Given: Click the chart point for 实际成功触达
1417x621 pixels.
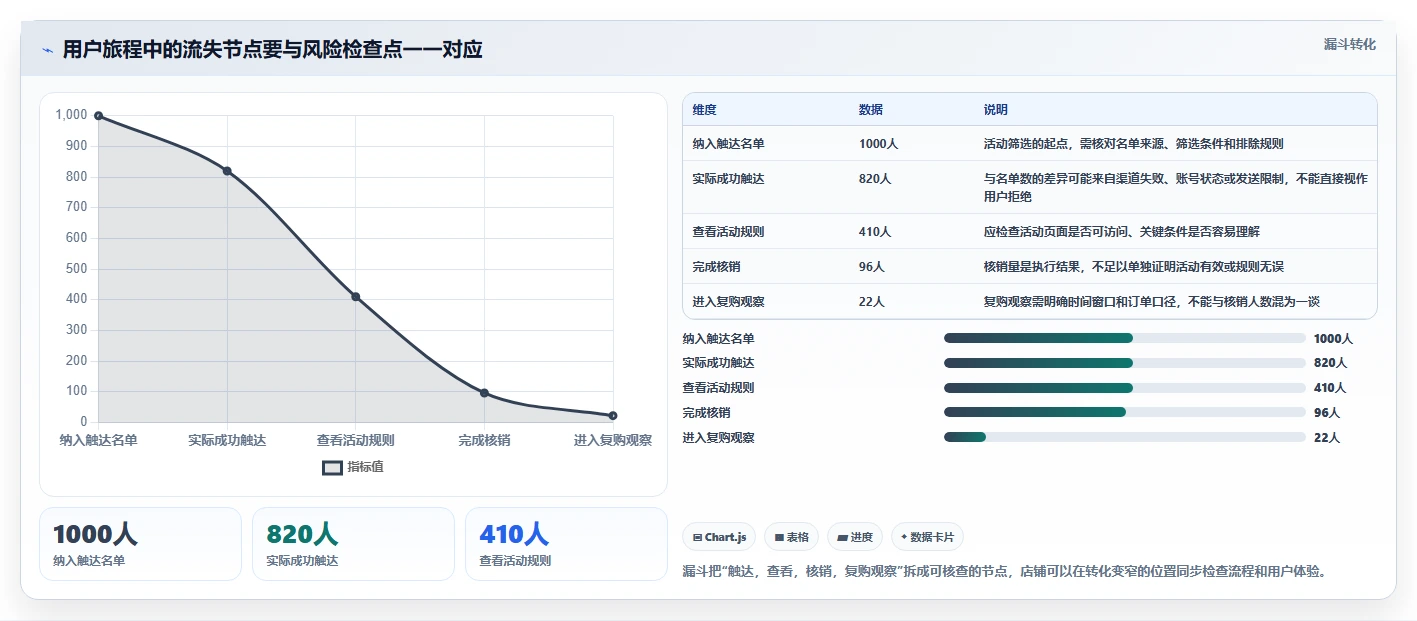Looking at the screenshot, I should coord(227,171).
